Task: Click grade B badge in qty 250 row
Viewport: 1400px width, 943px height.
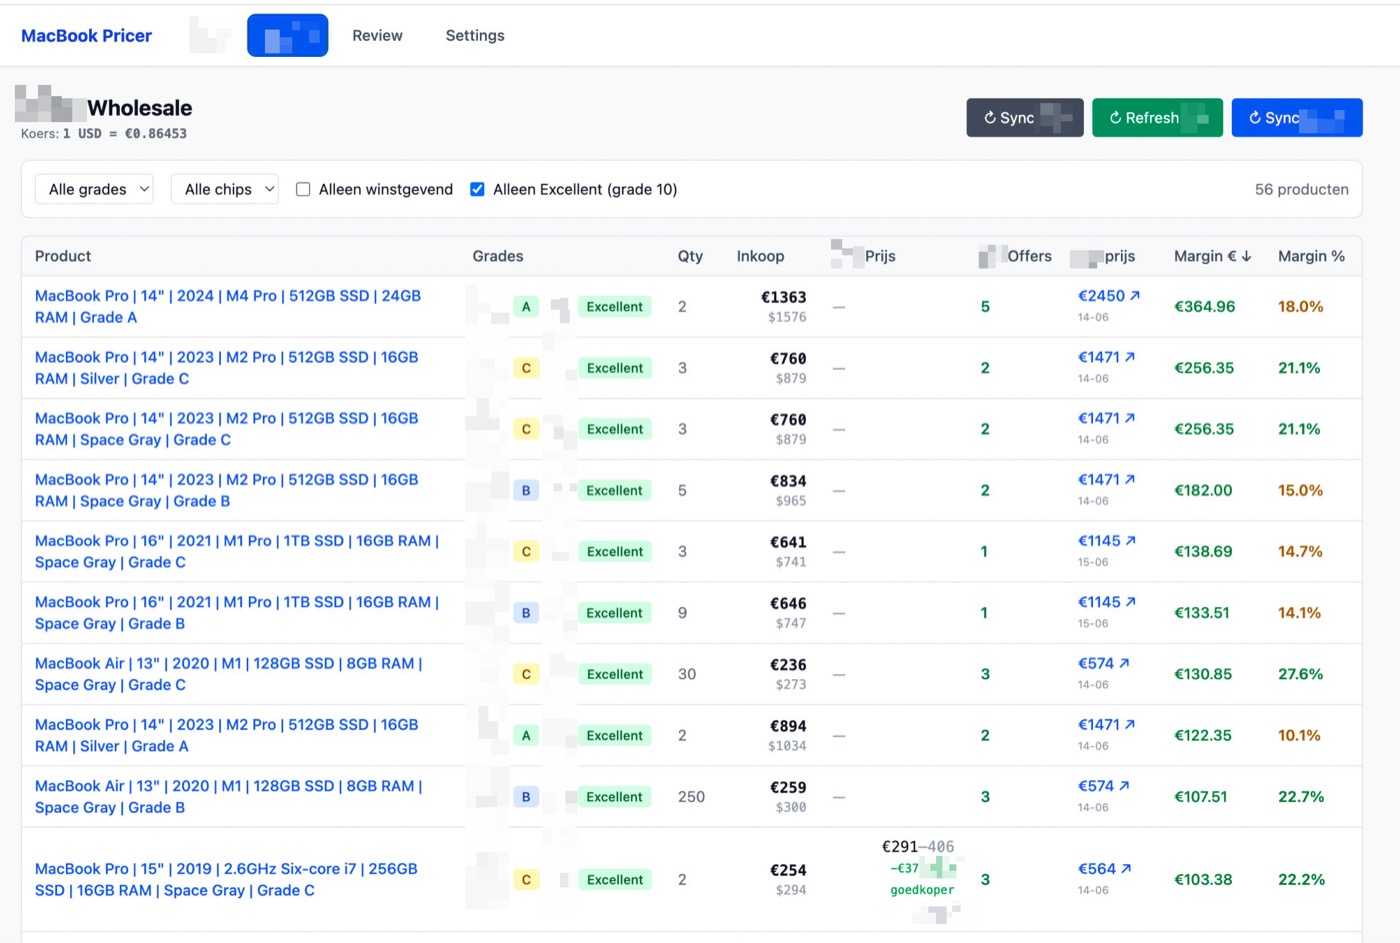Action: (526, 797)
